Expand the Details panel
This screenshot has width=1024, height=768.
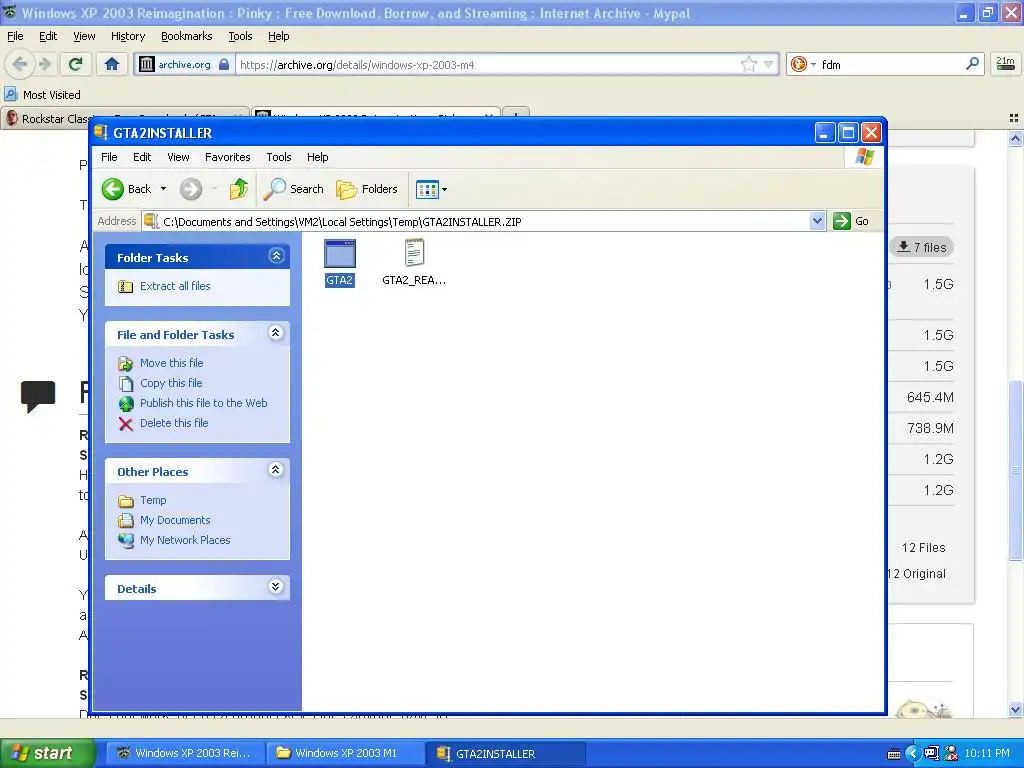276,587
